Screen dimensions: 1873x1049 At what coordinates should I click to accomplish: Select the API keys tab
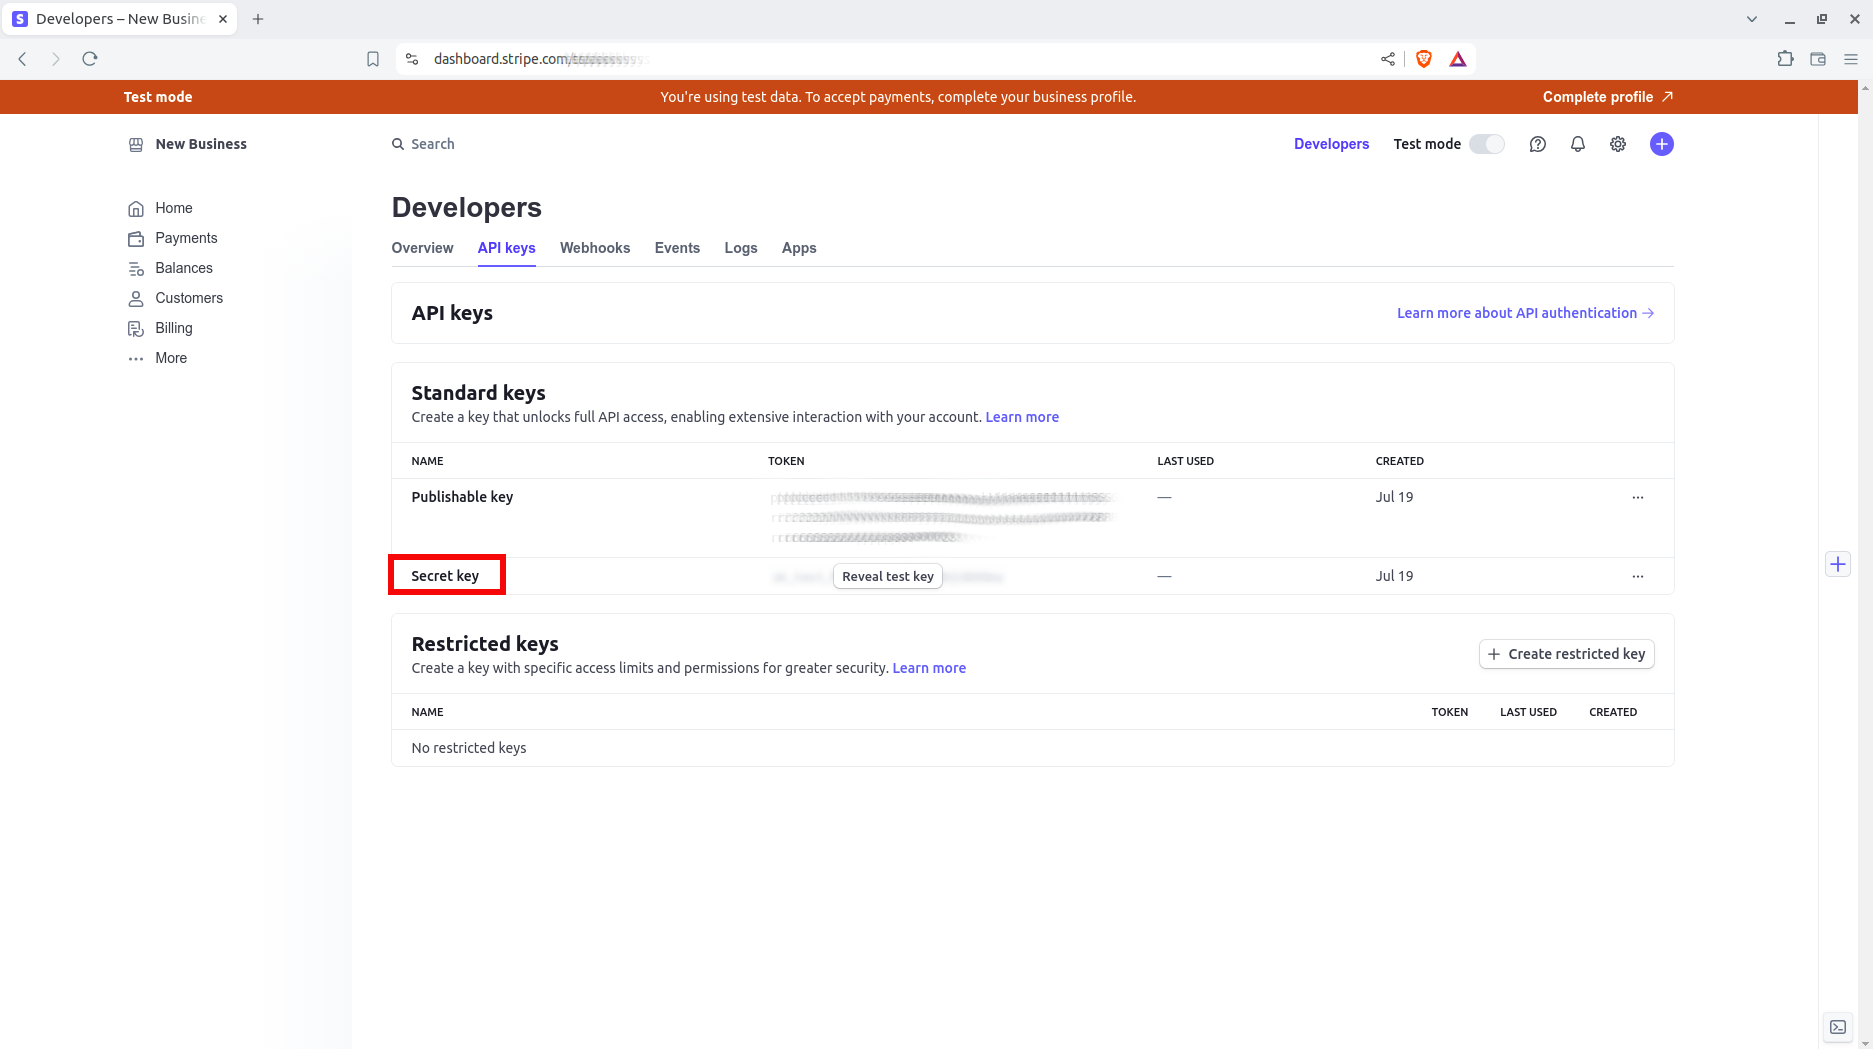point(507,248)
